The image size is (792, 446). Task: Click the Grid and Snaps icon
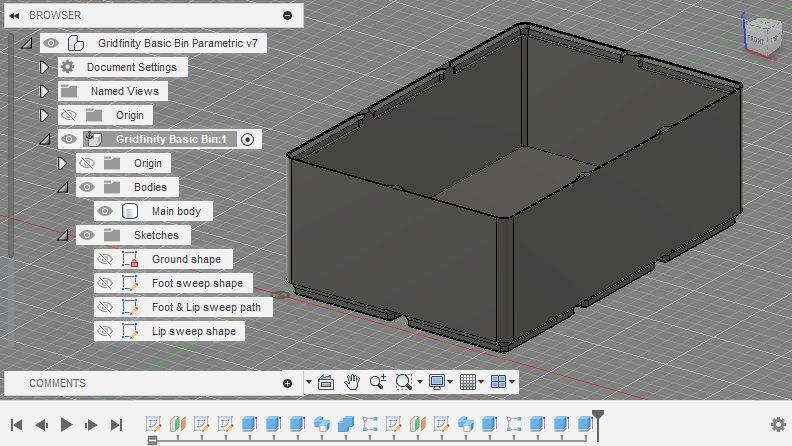click(x=468, y=382)
